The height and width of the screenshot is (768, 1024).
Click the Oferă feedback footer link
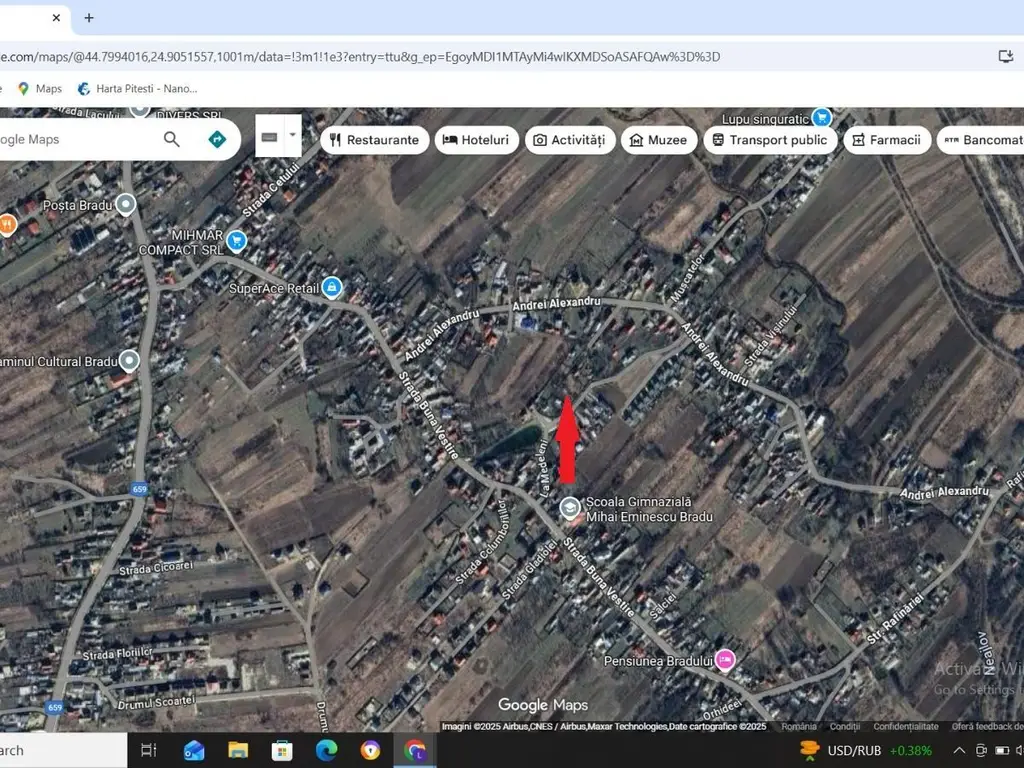tap(987, 726)
